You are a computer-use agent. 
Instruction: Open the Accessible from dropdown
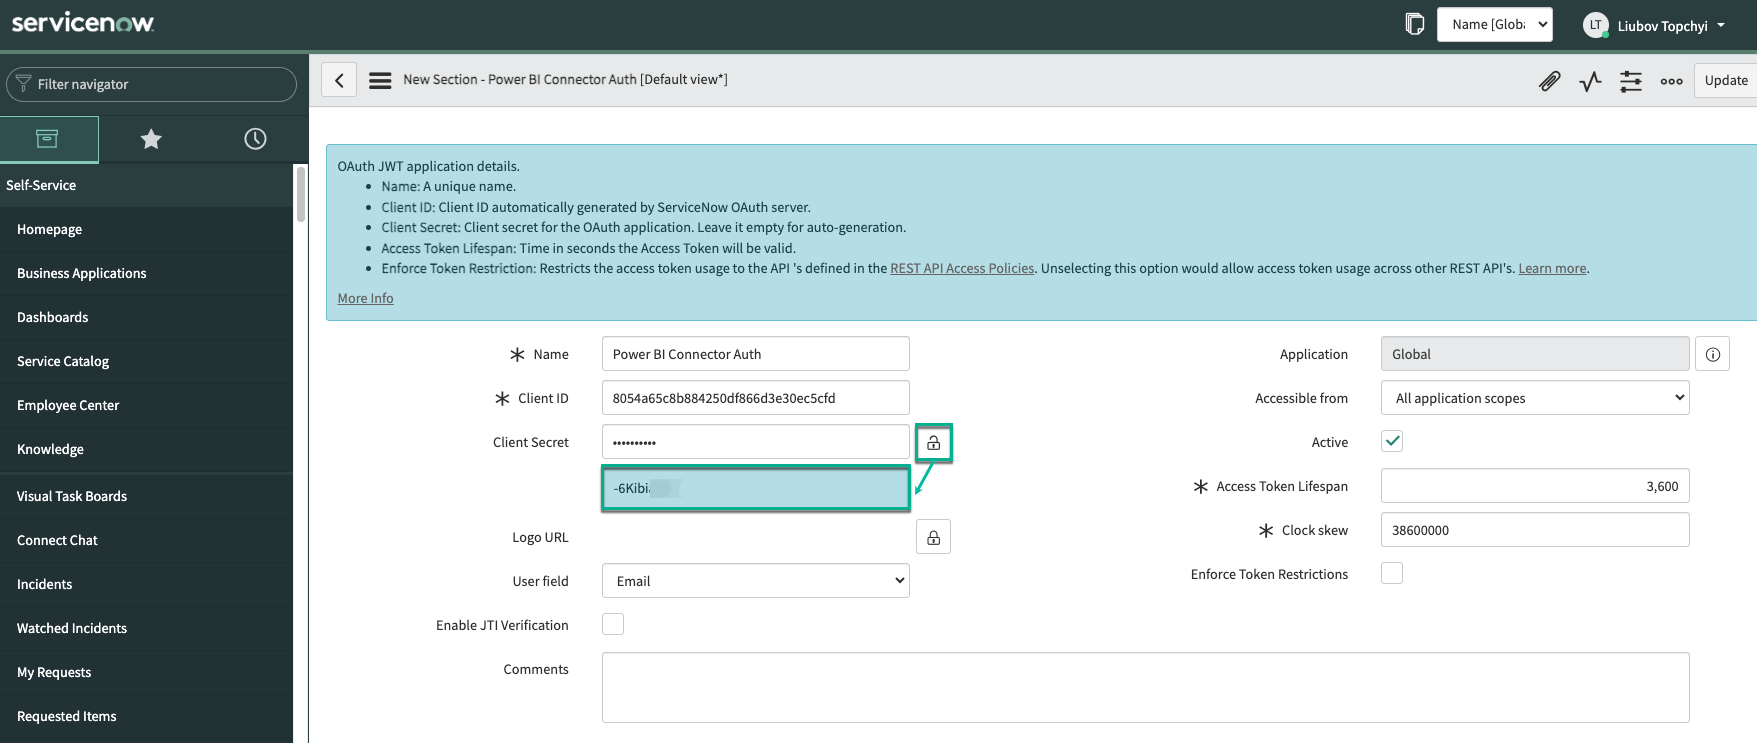point(1534,398)
